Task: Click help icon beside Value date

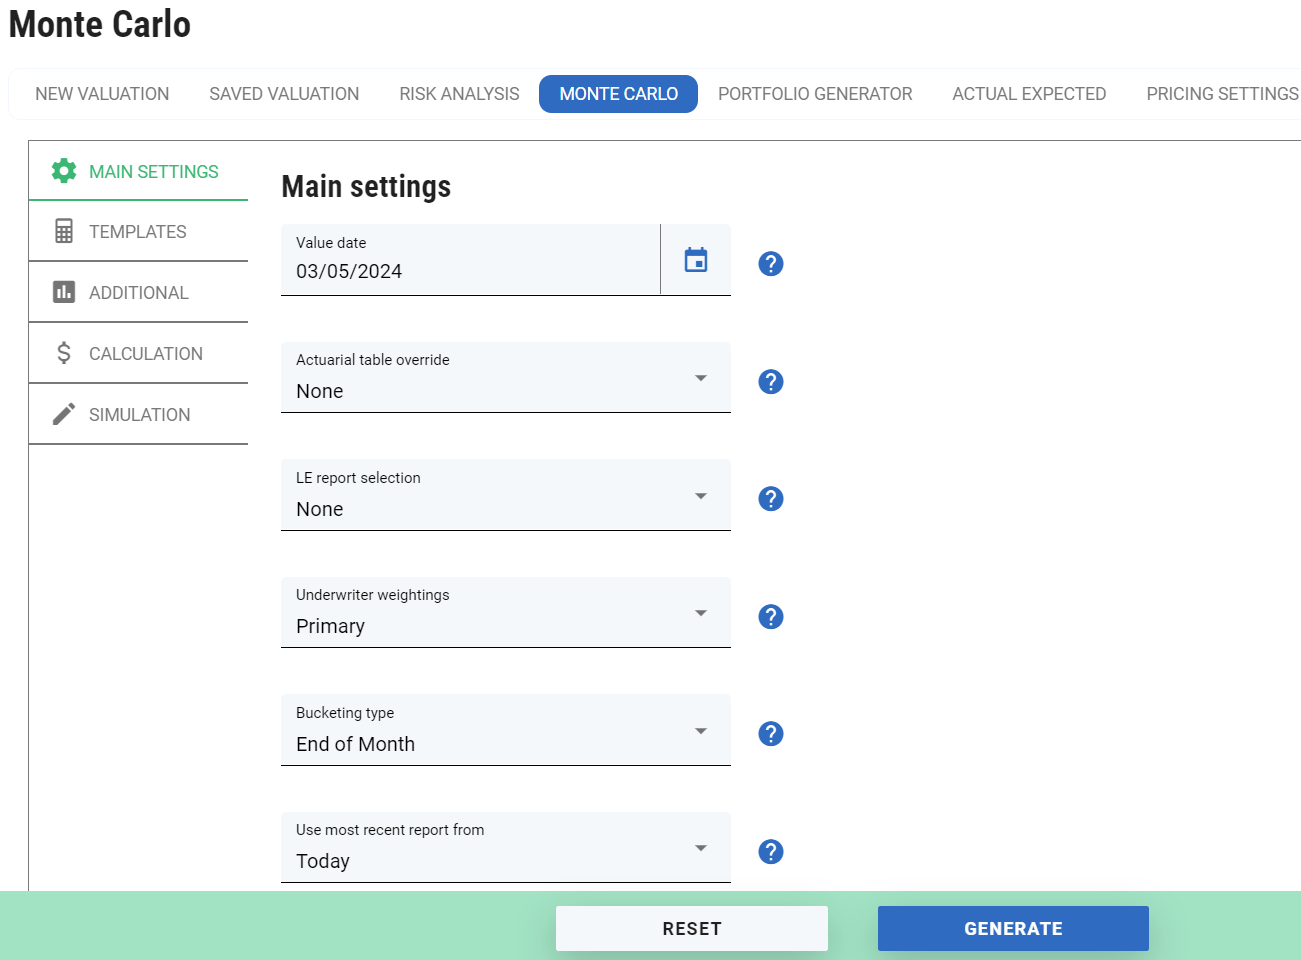Action: pos(770,264)
